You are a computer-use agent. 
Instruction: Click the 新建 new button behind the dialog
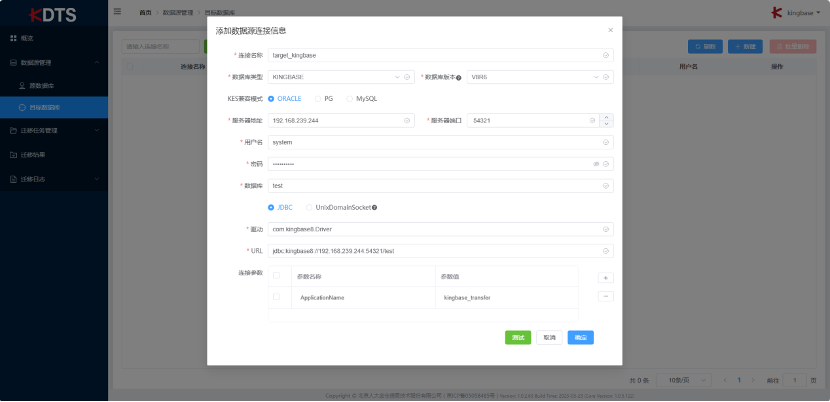(x=745, y=47)
